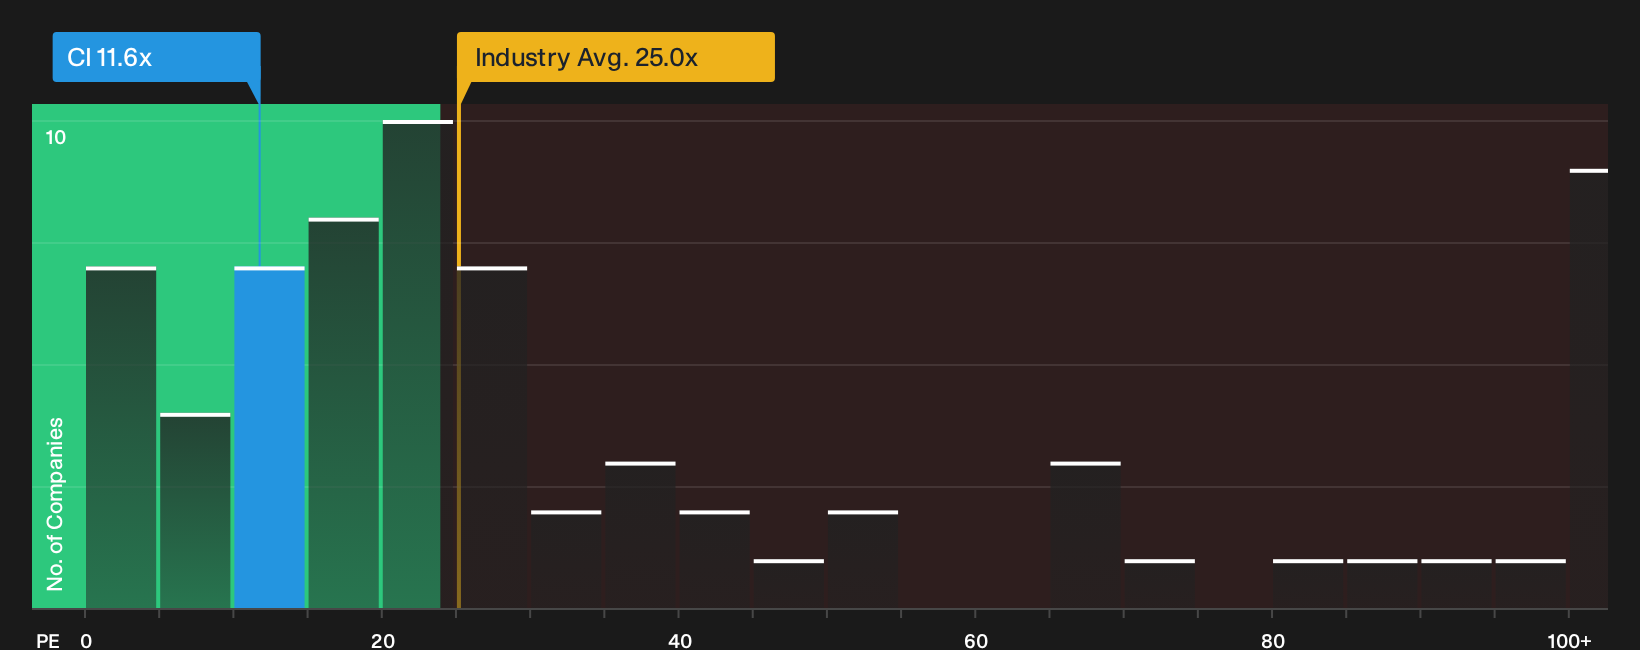Click the 80 tick label on PE axis
1640x650 pixels.
click(x=1273, y=640)
